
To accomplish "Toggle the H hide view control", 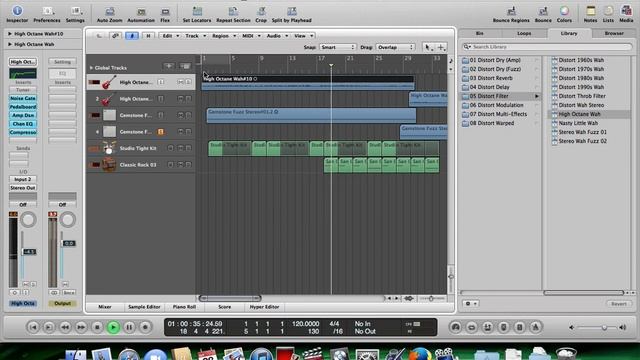I will [x=148, y=36].
